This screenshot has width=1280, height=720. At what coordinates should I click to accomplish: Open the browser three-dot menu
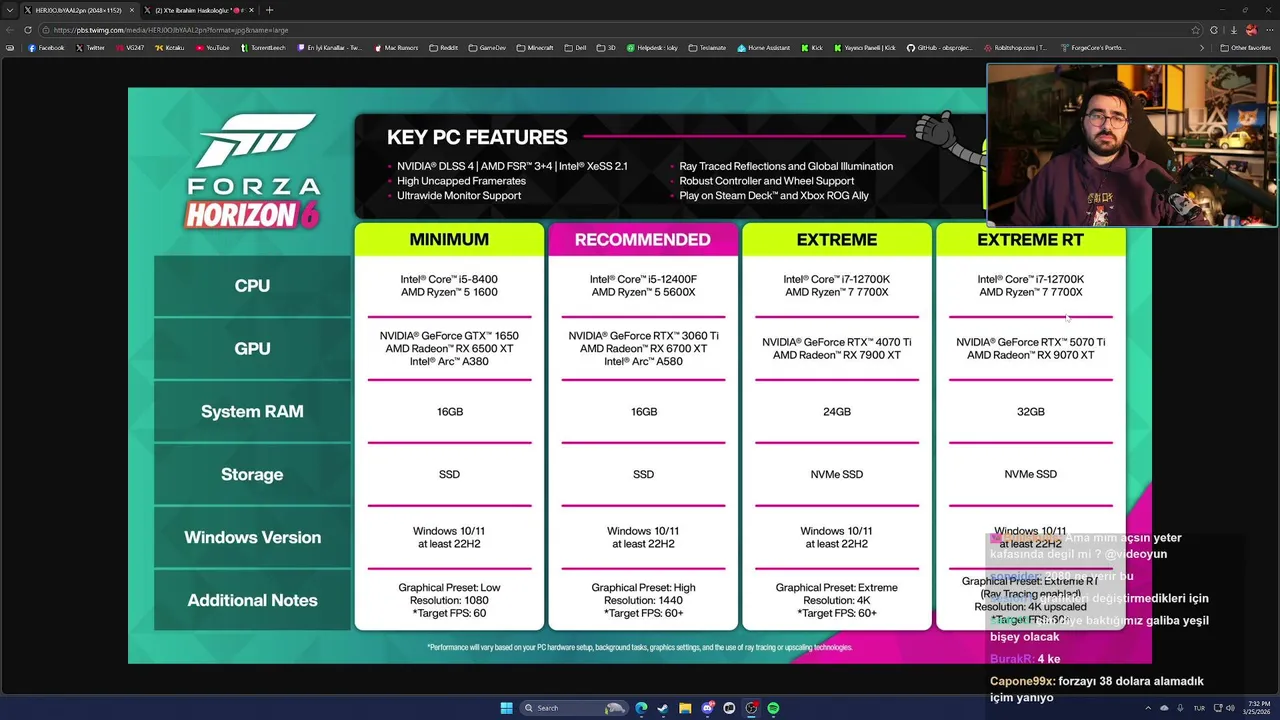point(1270,30)
